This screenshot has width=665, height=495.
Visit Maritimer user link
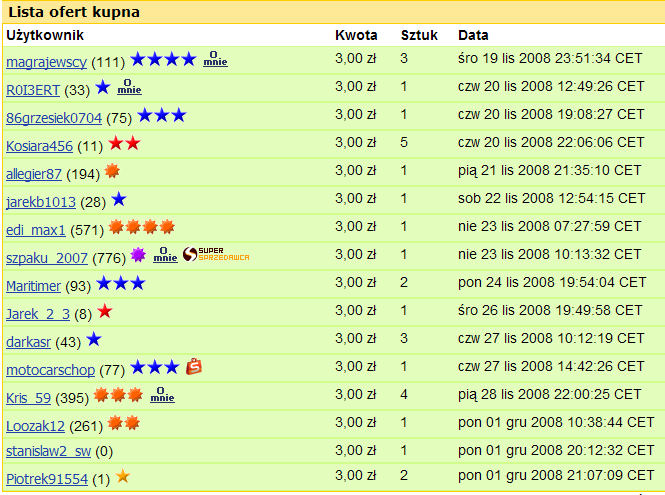[34, 286]
